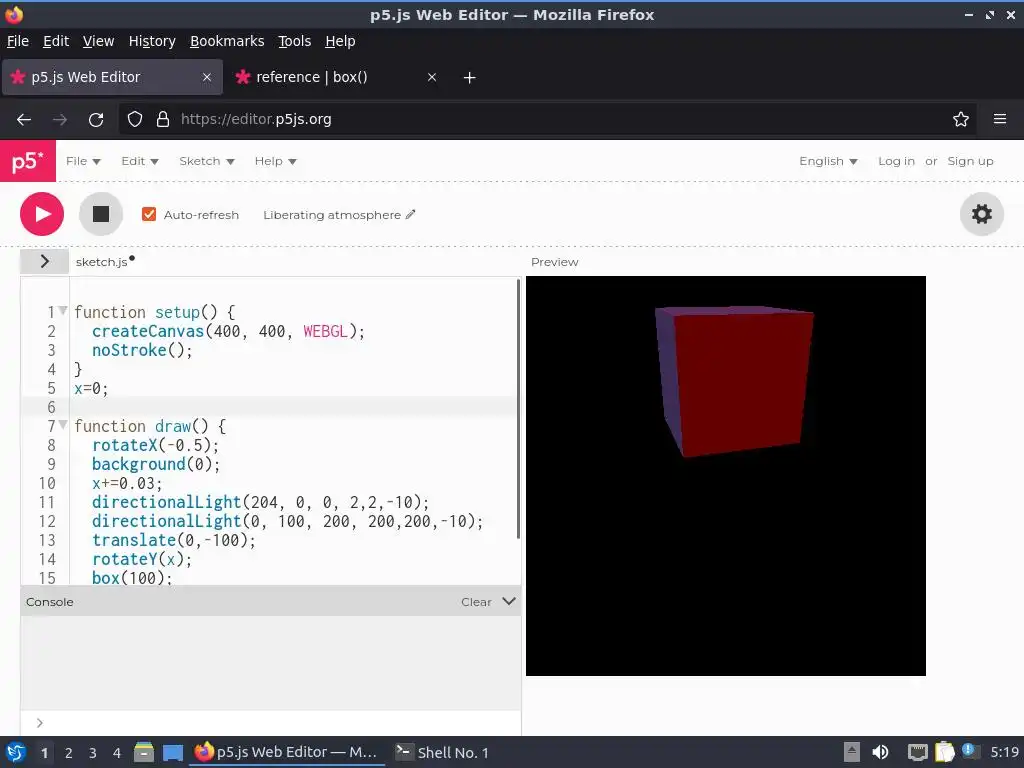Select the sketch name Liberating atmosphere

coord(332,215)
